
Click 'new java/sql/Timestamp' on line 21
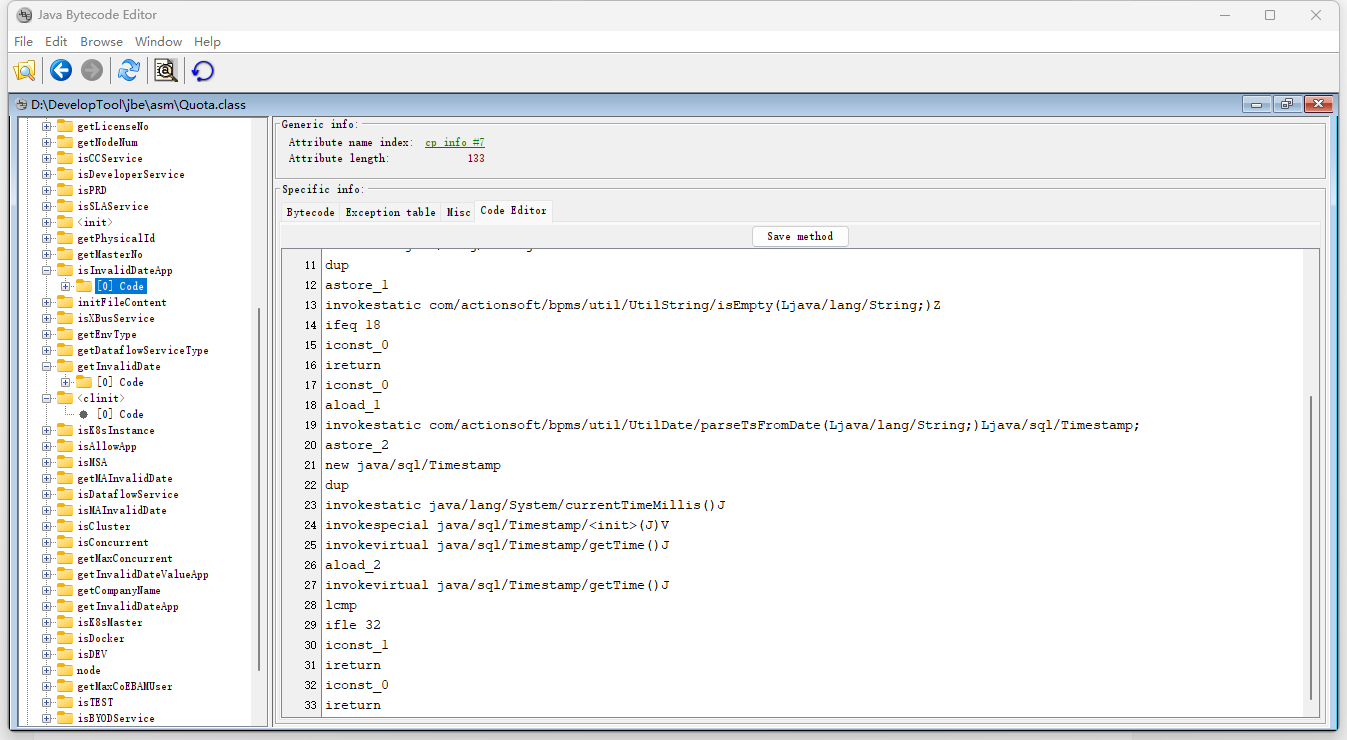[413, 465]
